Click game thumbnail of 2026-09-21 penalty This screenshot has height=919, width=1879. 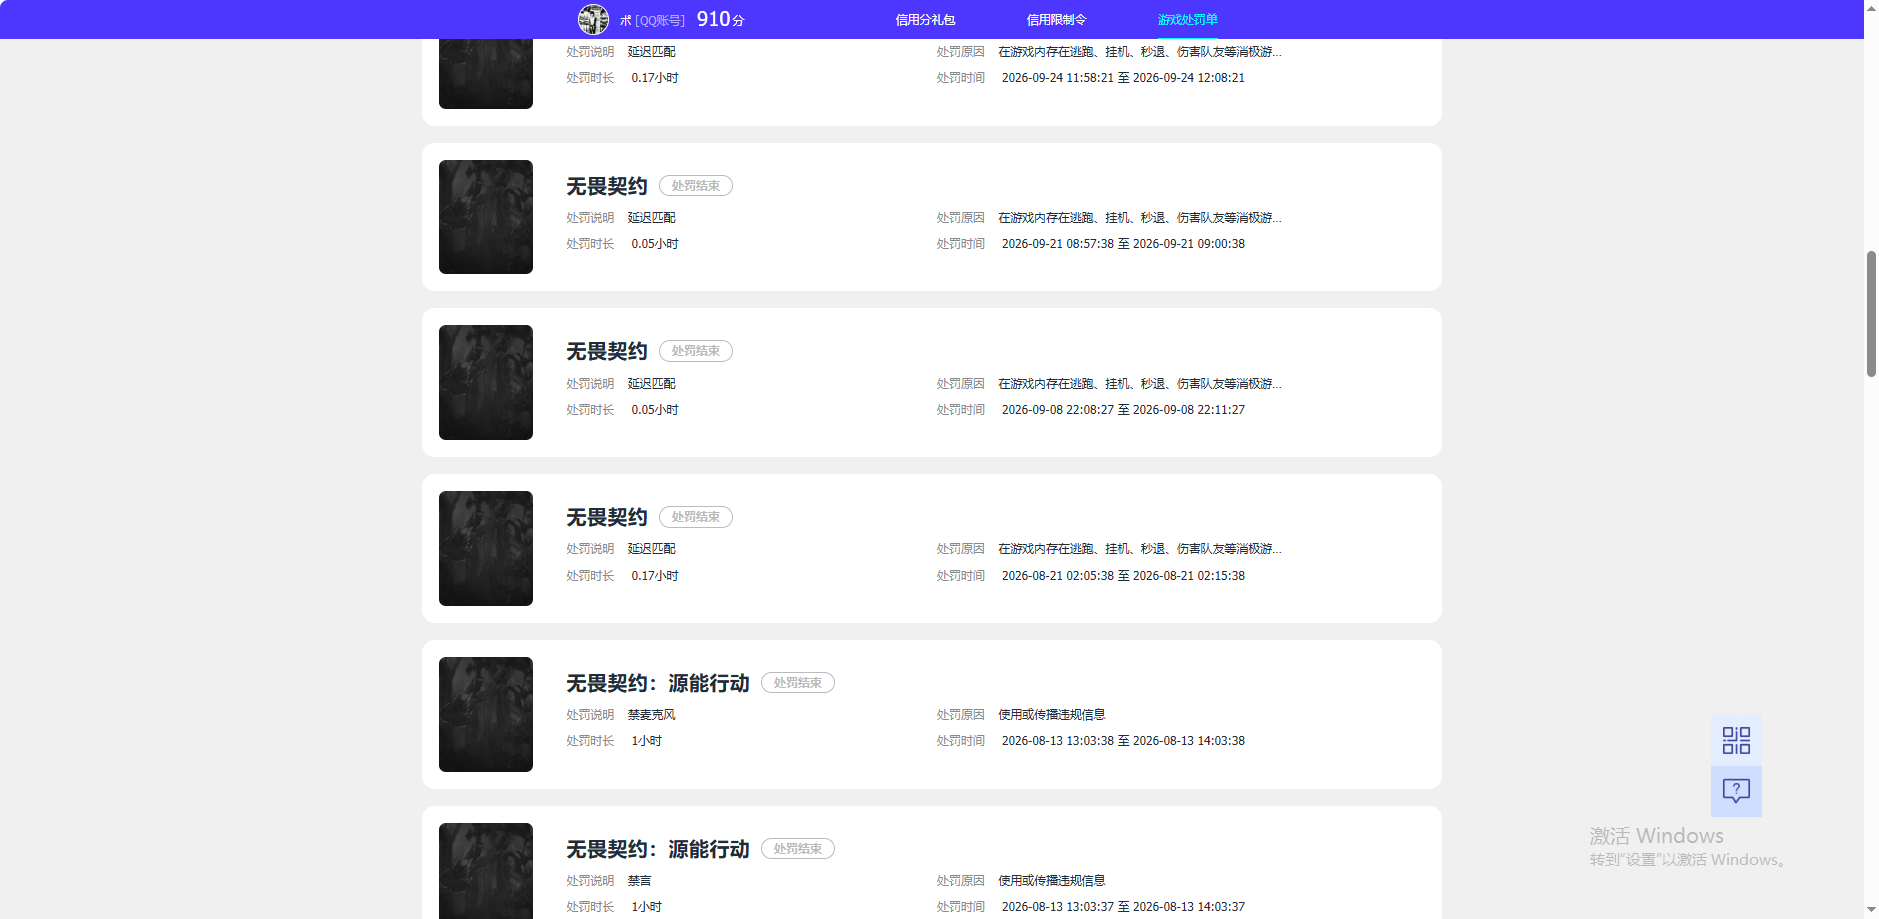click(x=486, y=217)
